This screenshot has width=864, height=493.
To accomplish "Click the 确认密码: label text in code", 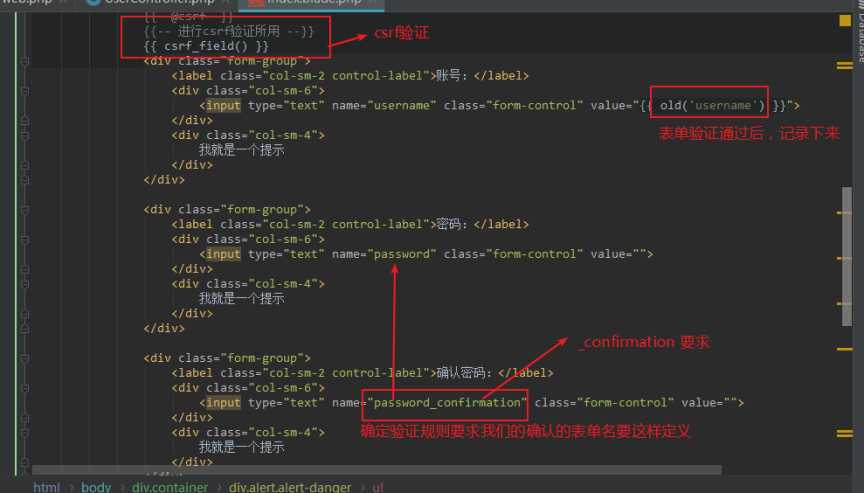I will [464, 373].
